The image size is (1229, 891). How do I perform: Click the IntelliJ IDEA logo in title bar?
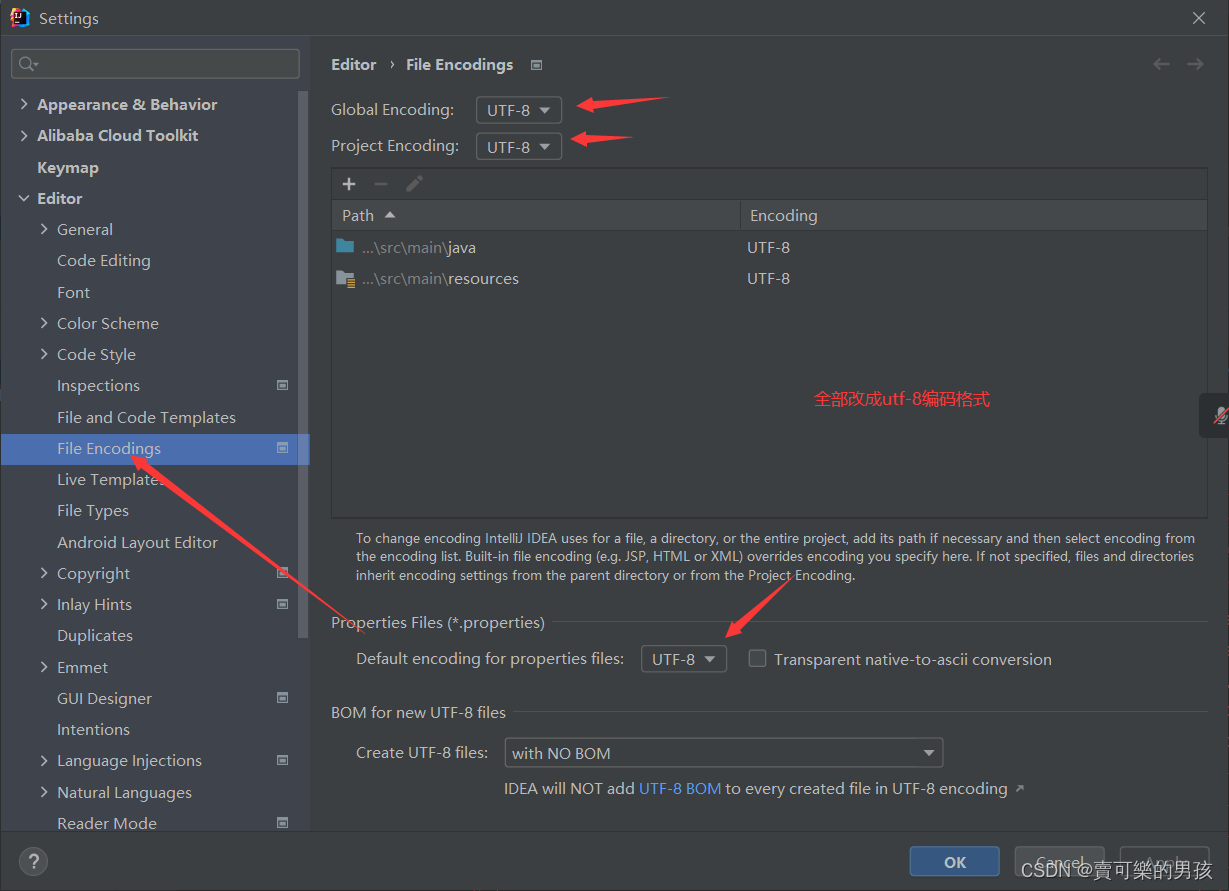[x=20, y=17]
